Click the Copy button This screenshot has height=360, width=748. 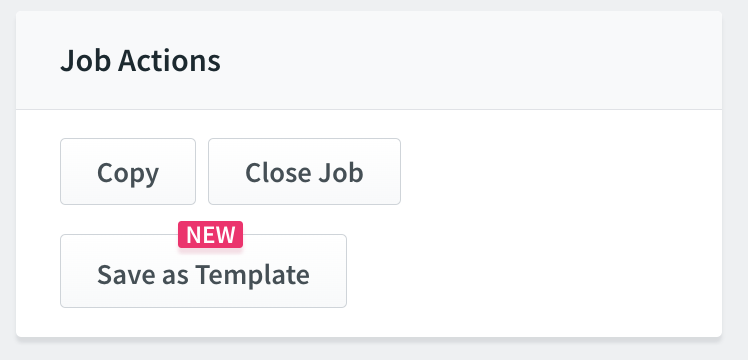[x=128, y=172]
